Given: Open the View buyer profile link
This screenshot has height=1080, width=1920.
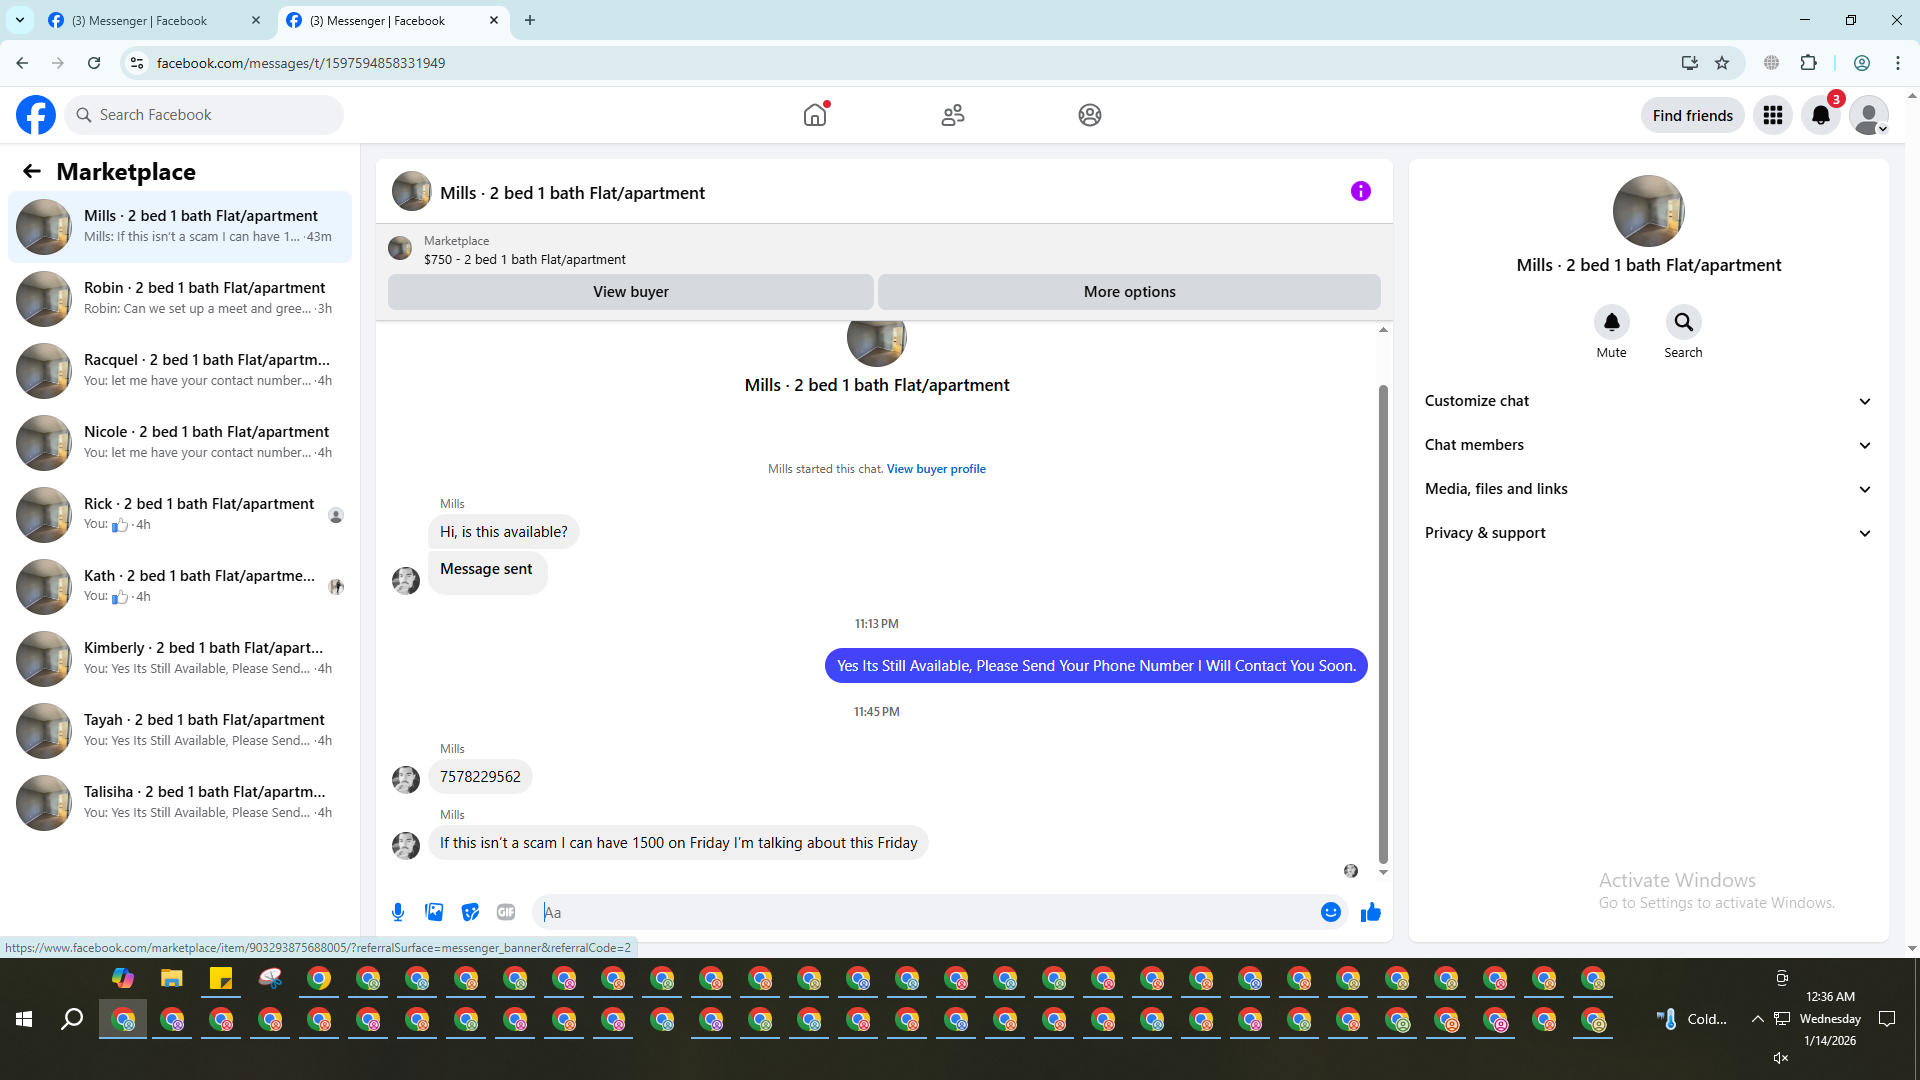Looking at the screenshot, I should 935,469.
